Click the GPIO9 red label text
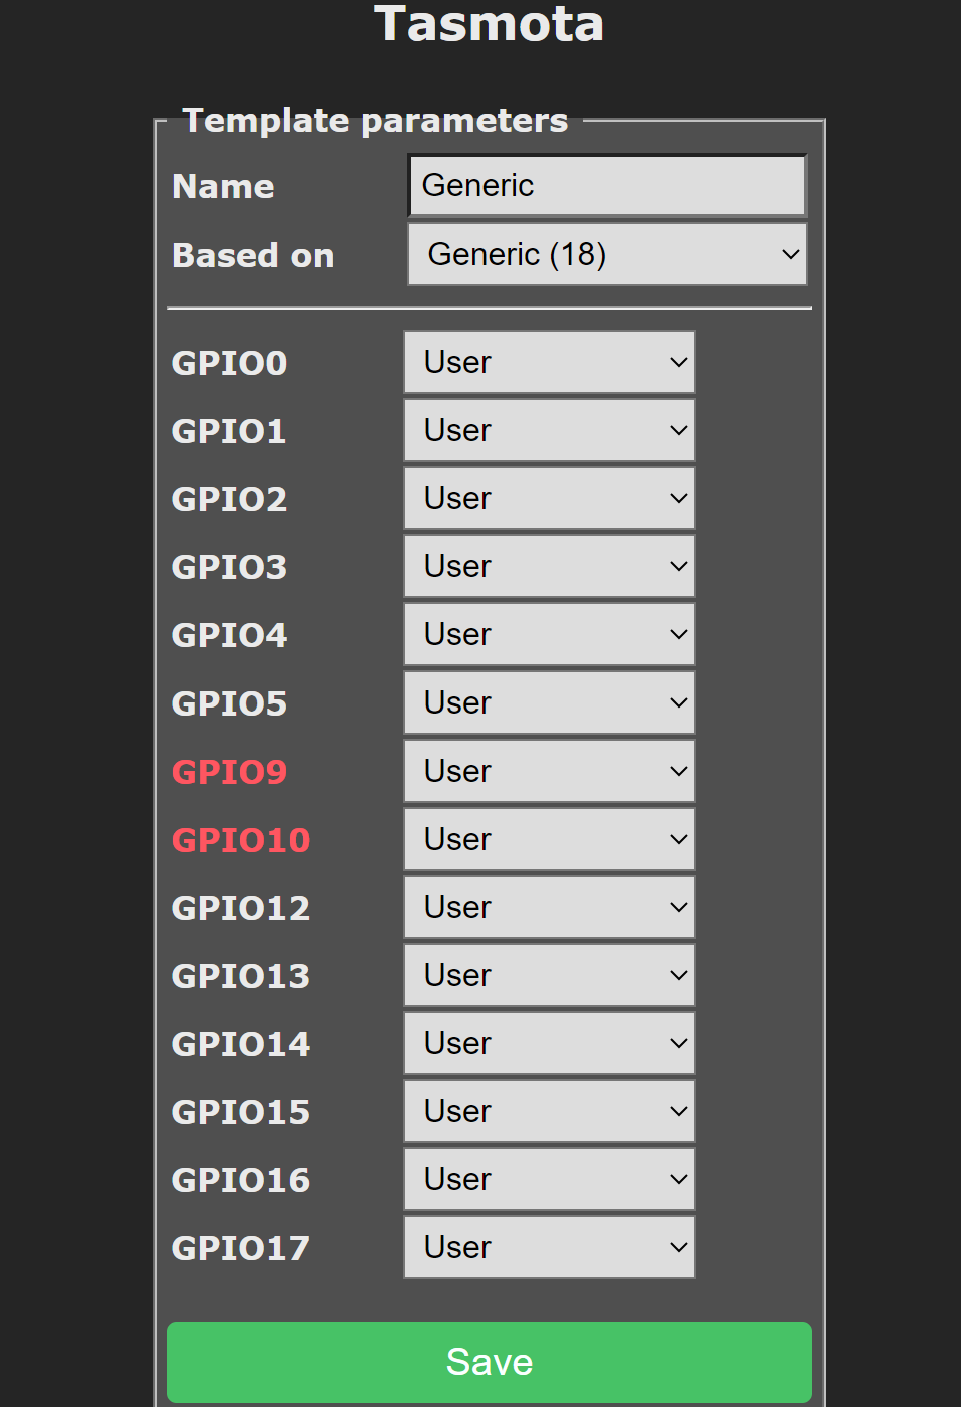The height and width of the screenshot is (1408, 962). (x=229, y=772)
